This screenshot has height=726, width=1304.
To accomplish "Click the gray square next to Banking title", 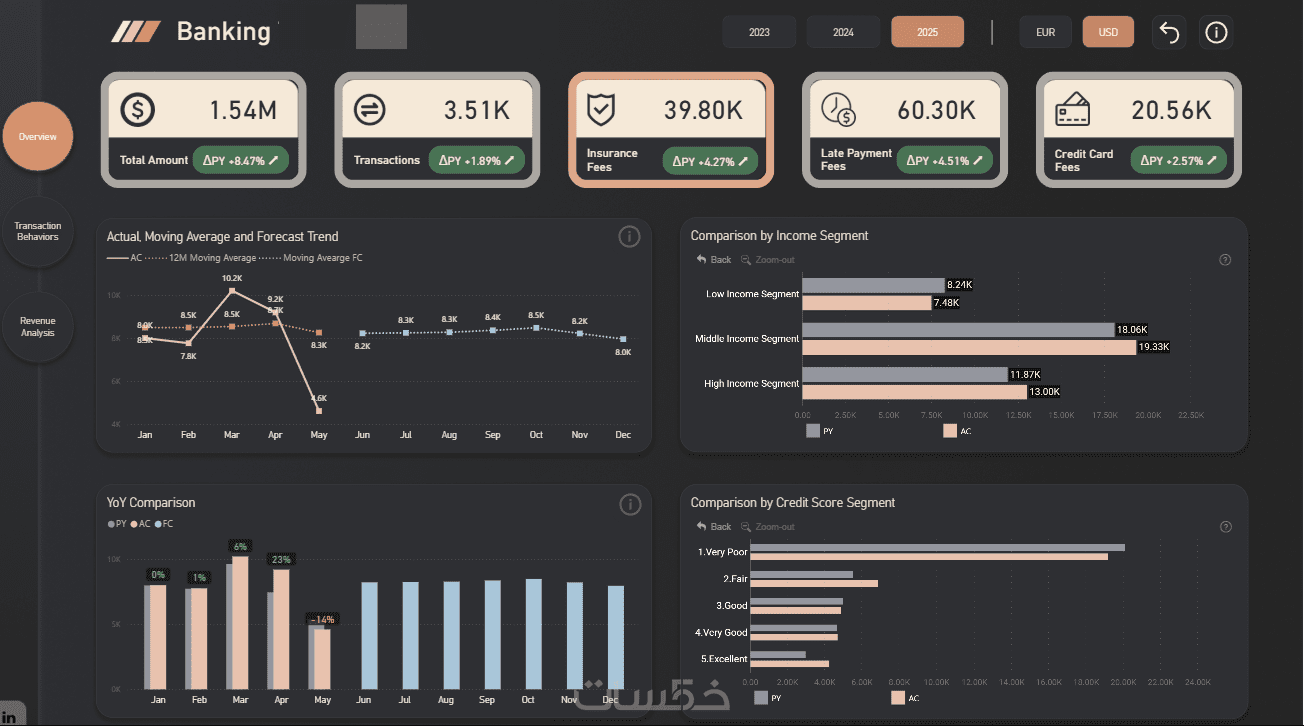I will (381, 27).
